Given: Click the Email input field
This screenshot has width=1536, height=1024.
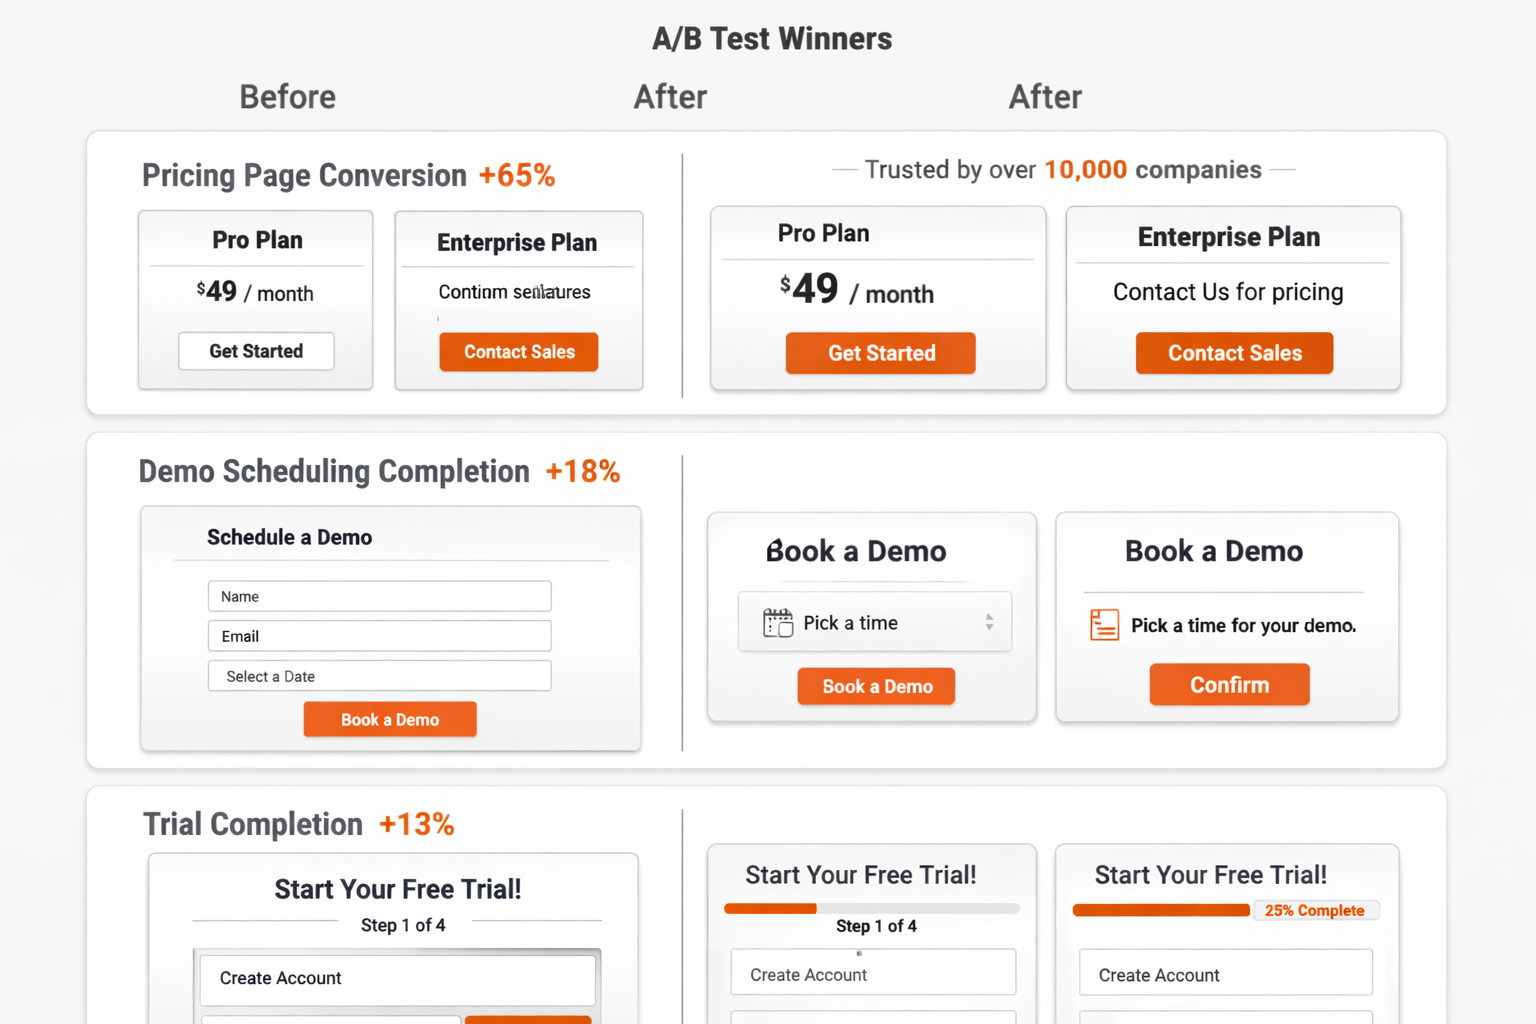Looking at the screenshot, I should [379, 636].
